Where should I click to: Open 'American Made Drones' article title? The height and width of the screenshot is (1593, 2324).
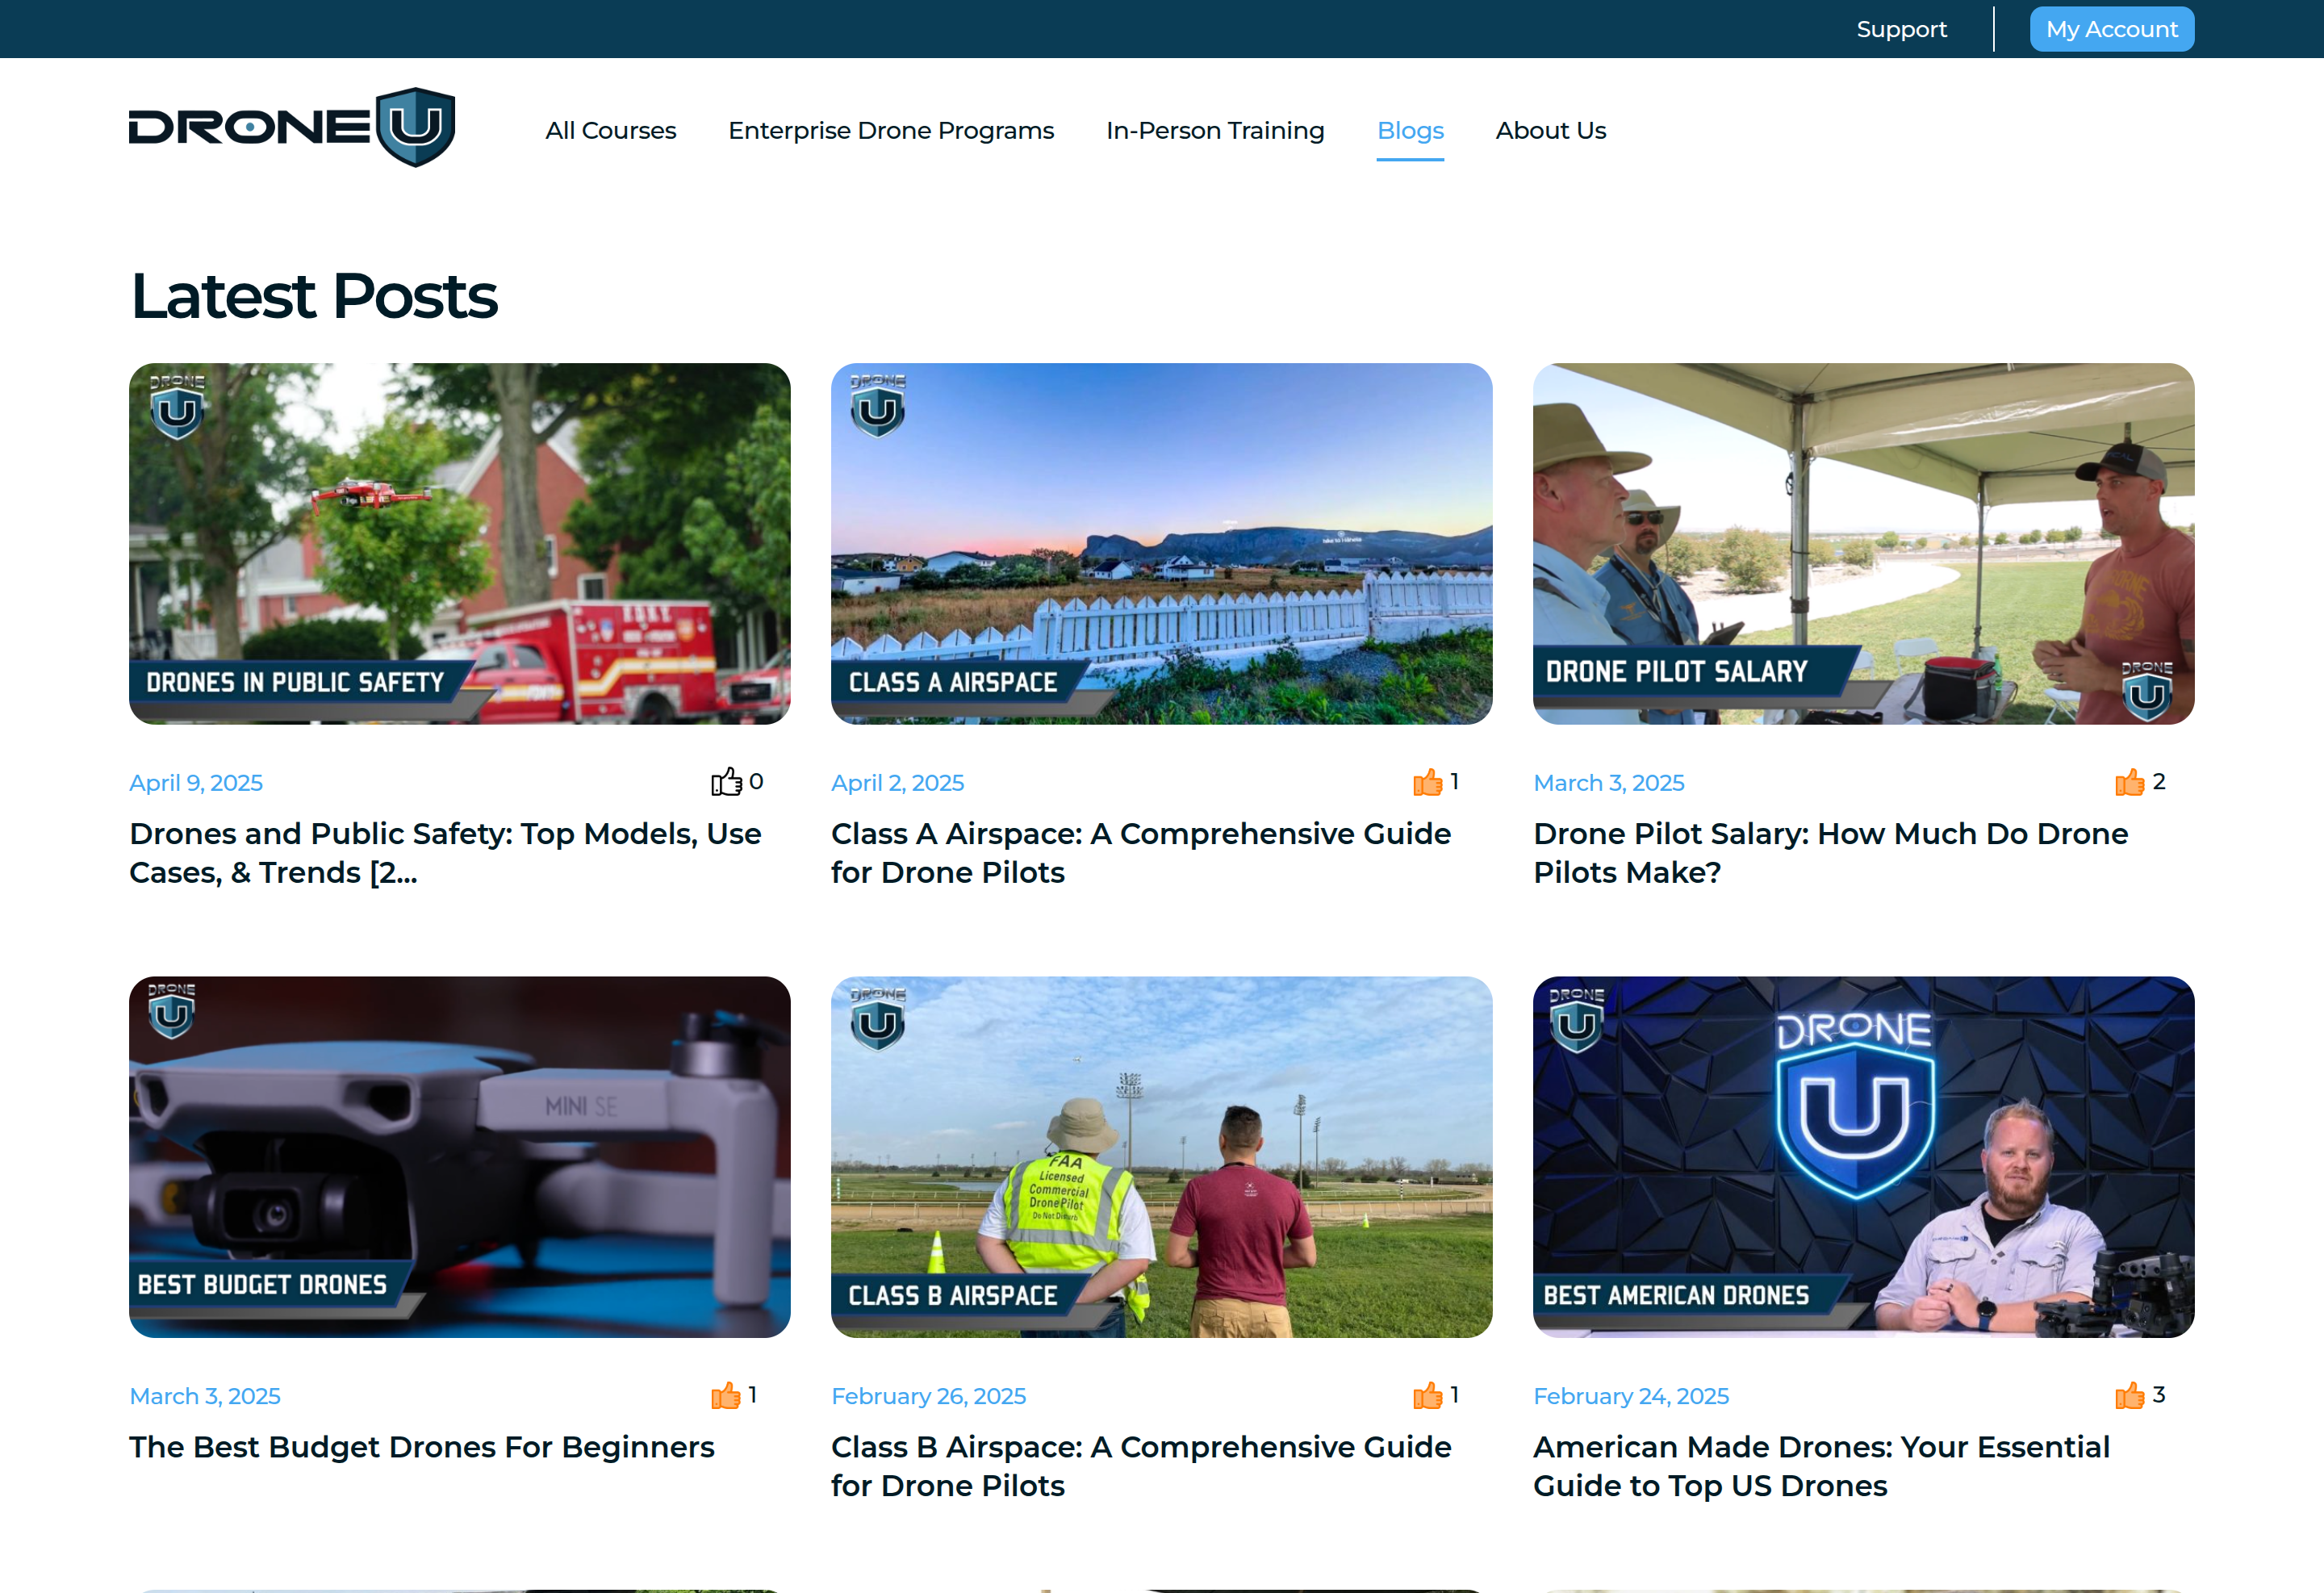pyautogui.click(x=1822, y=1466)
